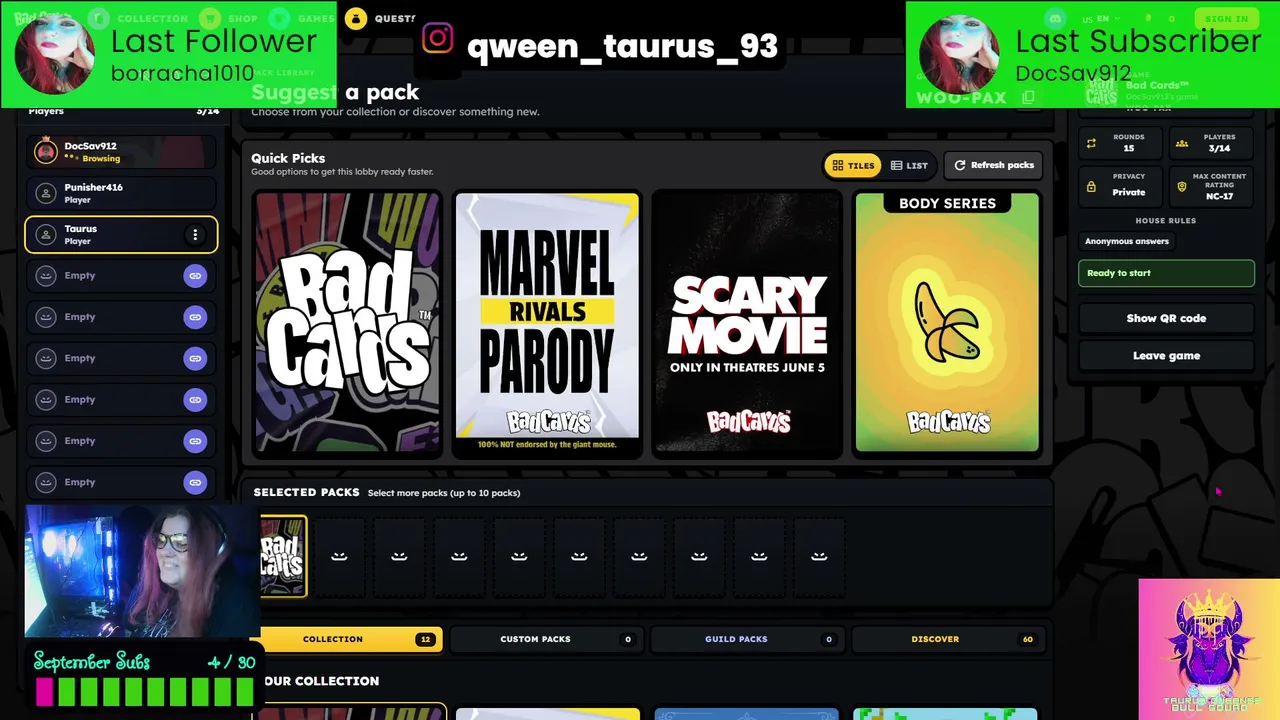Click DocSav912's crowned host avatar
The width and height of the screenshot is (1280, 720).
point(45,151)
